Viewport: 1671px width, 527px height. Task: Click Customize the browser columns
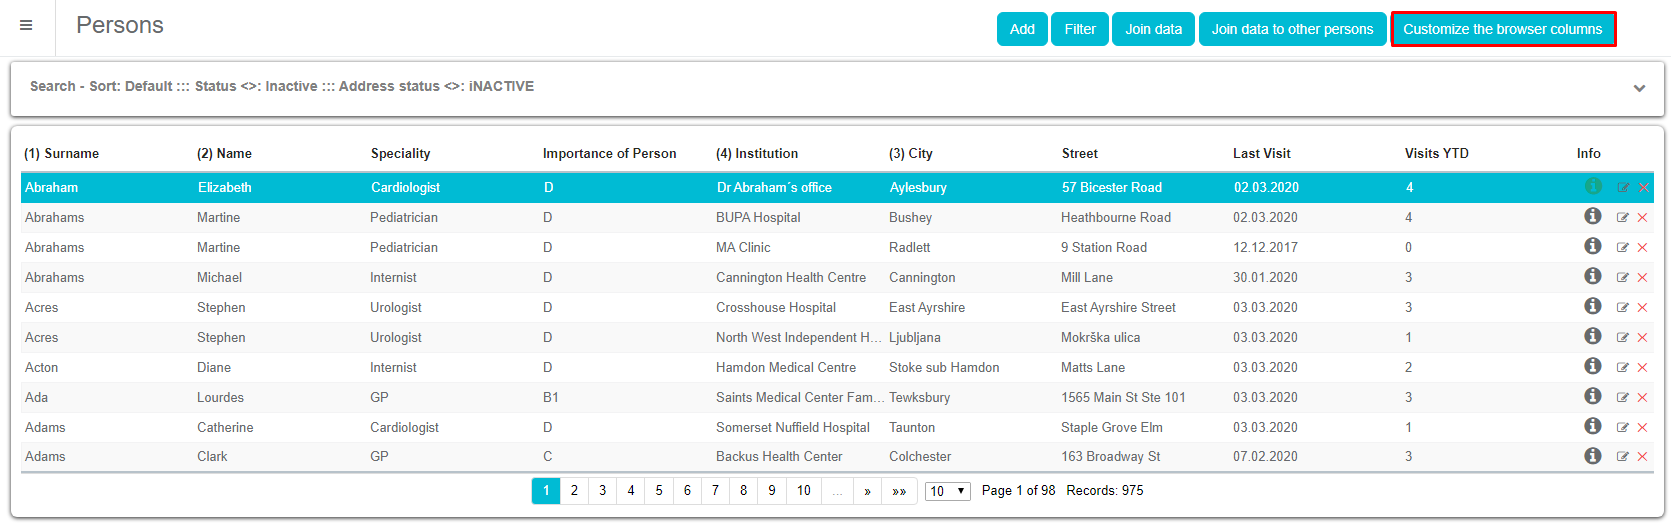1502,29
